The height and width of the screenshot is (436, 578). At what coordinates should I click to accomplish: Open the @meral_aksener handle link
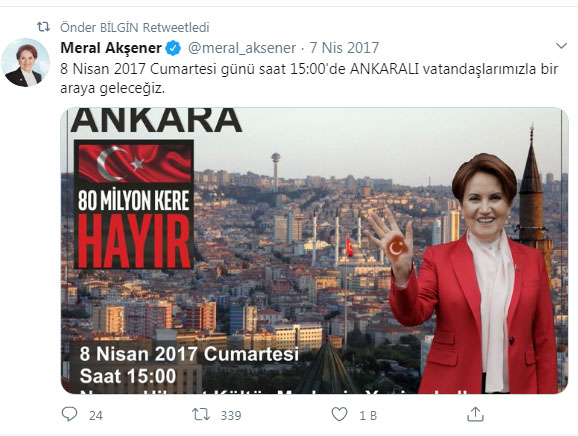coord(242,48)
